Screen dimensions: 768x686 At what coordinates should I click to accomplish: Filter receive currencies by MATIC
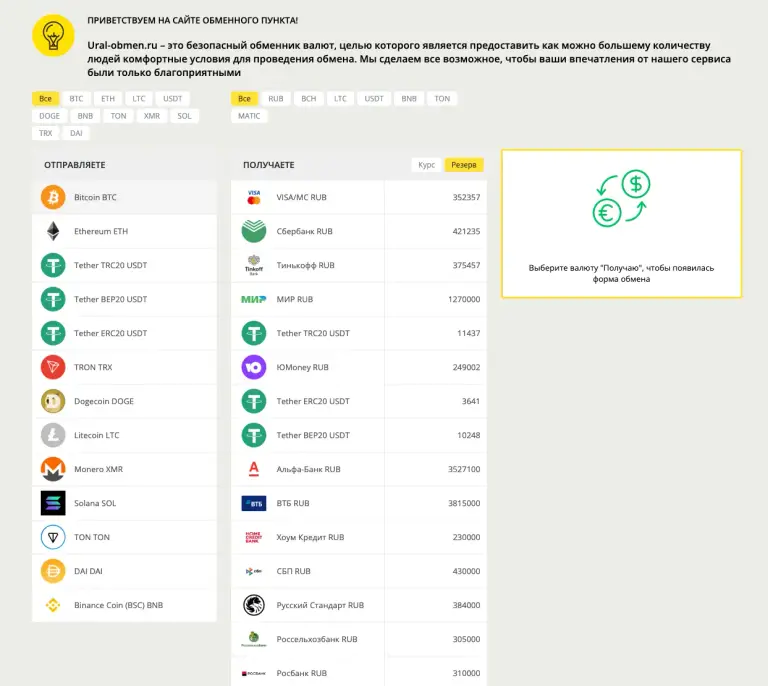(x=249, y=116)
